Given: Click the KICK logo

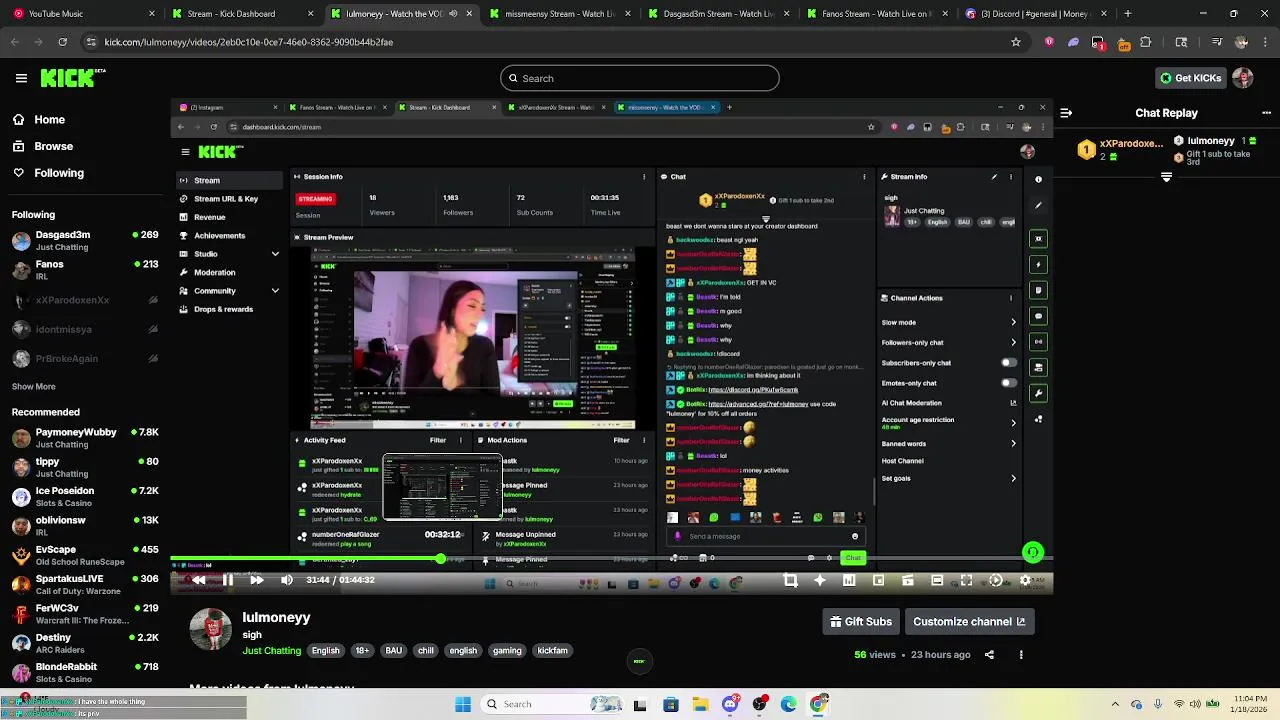Looking at the screenshot, I should [x=73, y=78].
